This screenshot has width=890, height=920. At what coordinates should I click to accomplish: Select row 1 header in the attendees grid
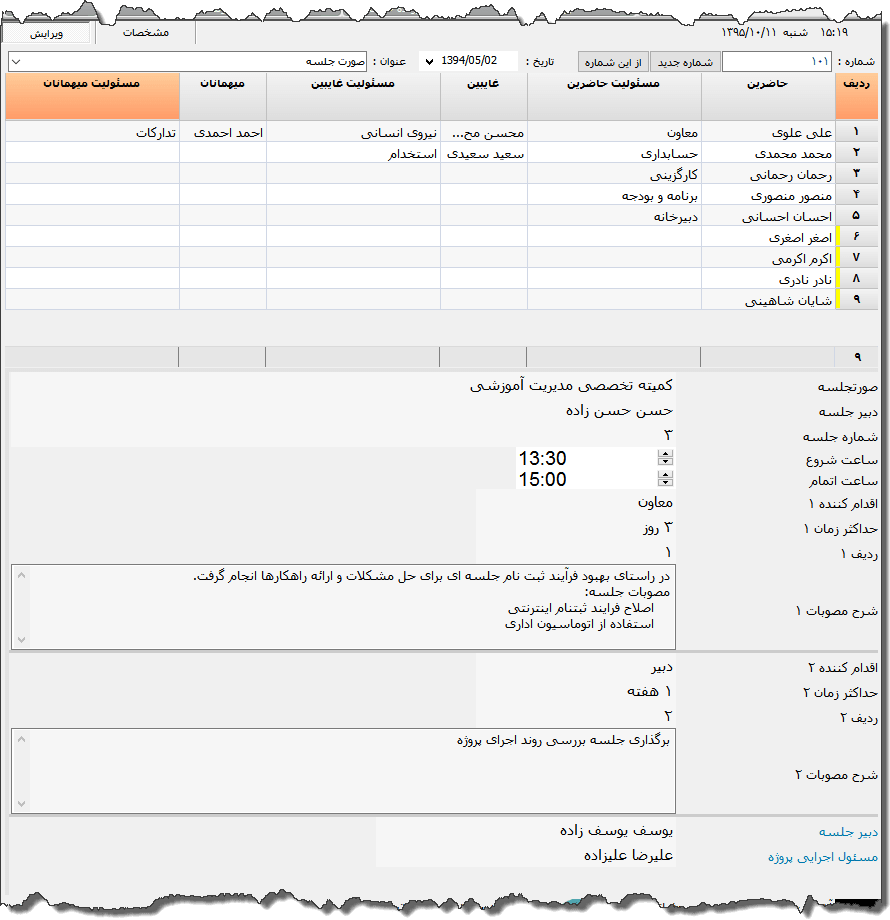point(856,131)
